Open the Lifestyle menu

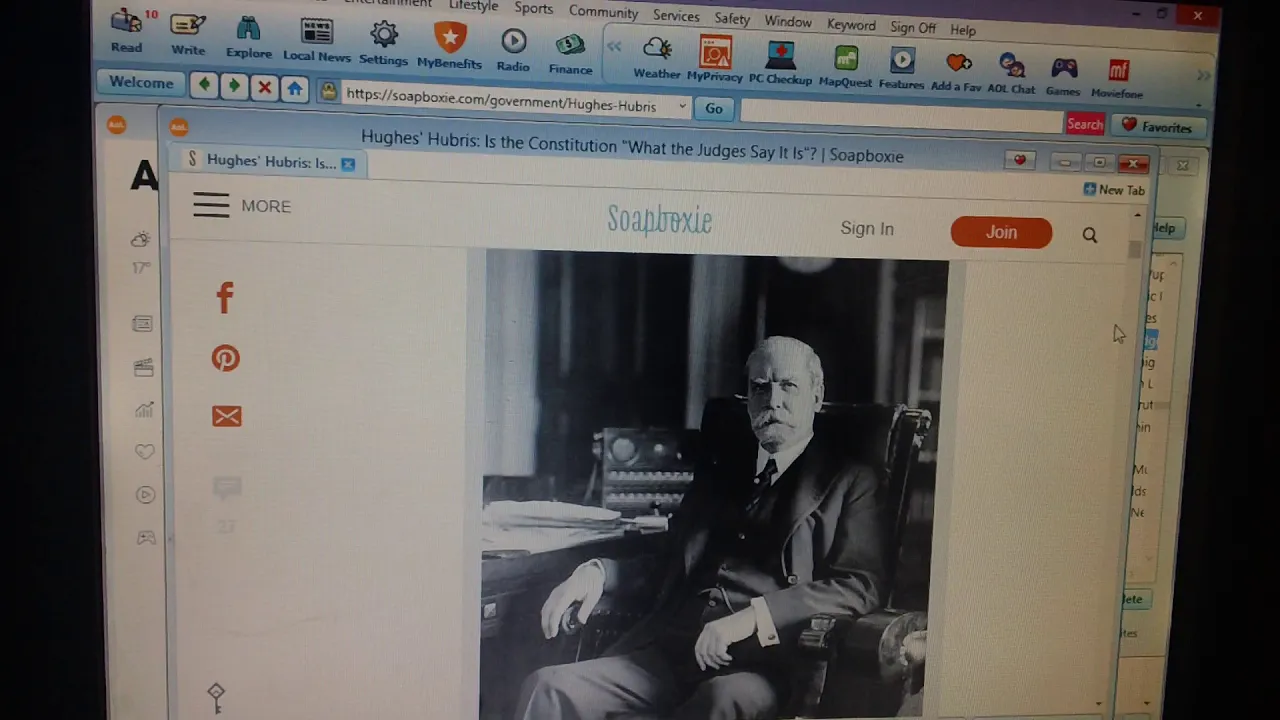(473, 6)
